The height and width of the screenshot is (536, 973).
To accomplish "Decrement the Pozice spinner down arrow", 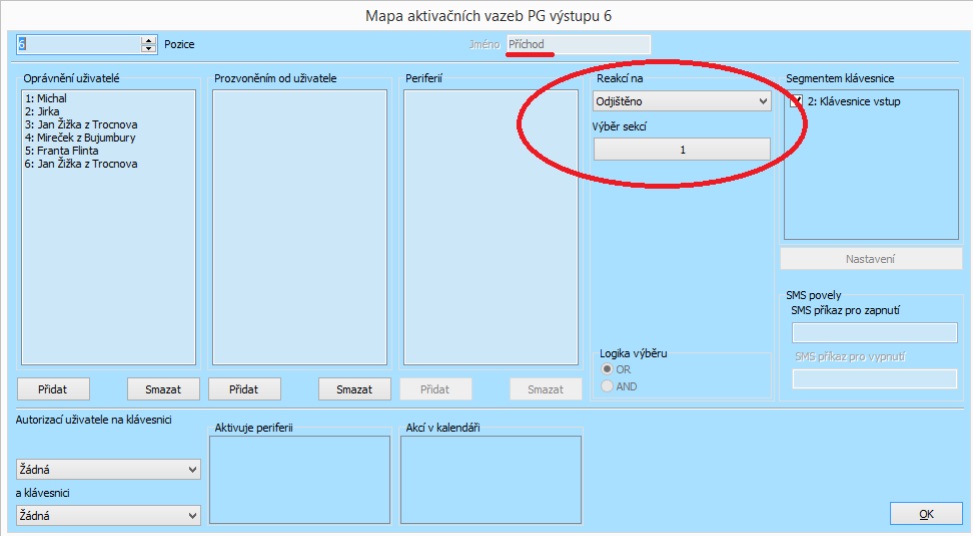I will click(x=150, y=49).
